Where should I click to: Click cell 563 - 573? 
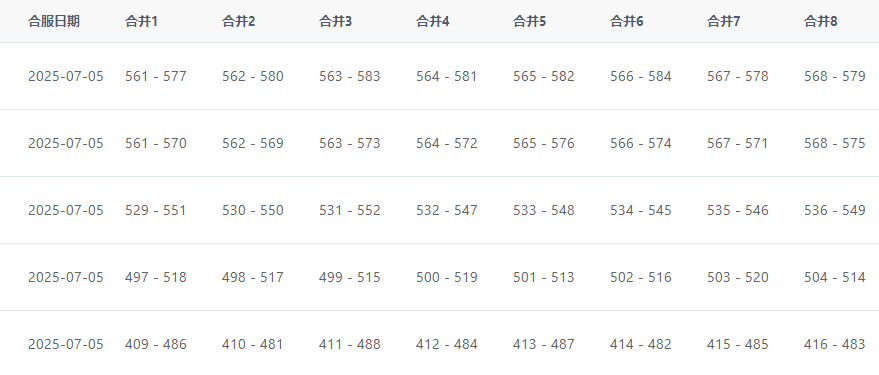pos(350,143)
